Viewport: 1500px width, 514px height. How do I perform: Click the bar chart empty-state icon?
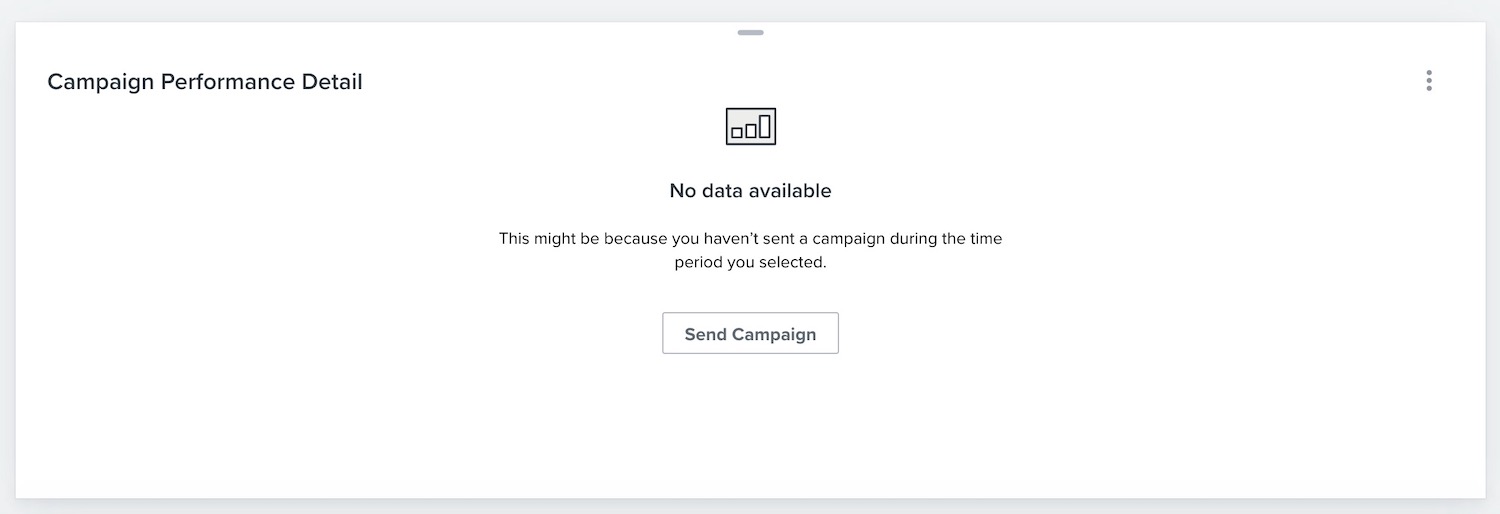coord(750,126)
